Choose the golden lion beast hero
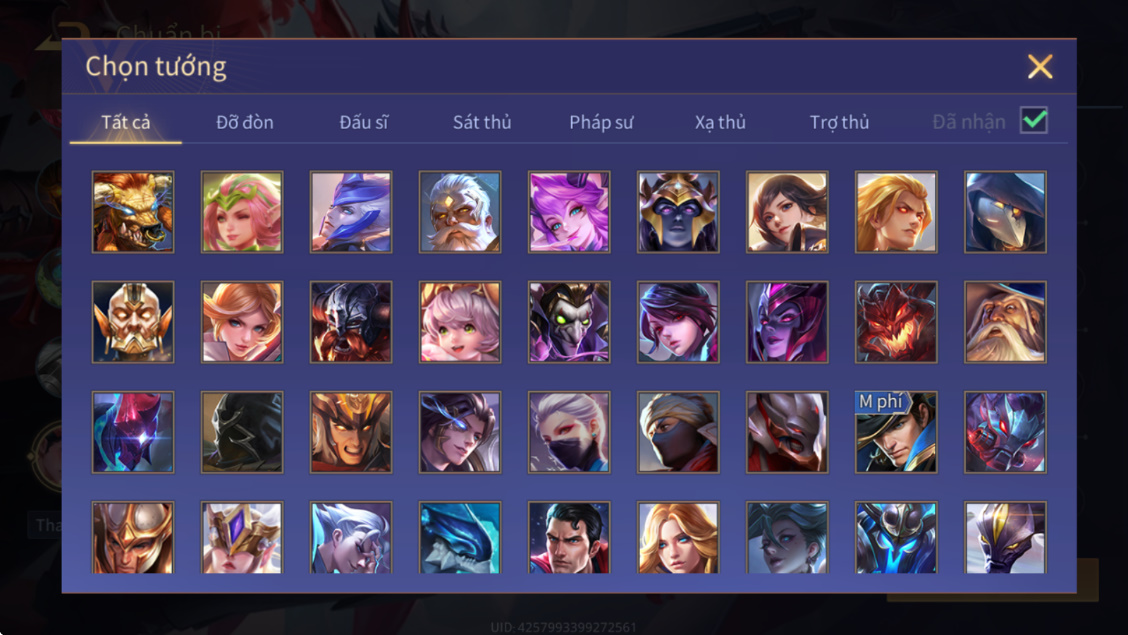 133,212
